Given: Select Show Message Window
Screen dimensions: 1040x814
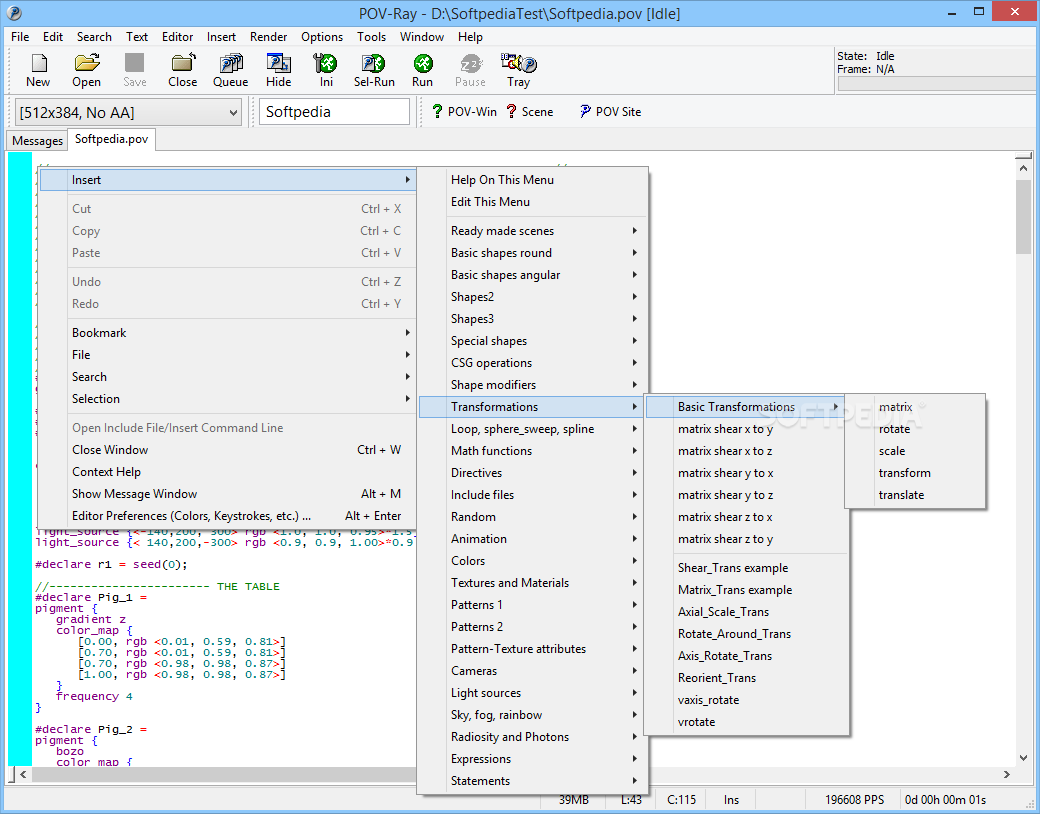Looking at the screenshot, I should pyautogui.click(x=228, y=494).
